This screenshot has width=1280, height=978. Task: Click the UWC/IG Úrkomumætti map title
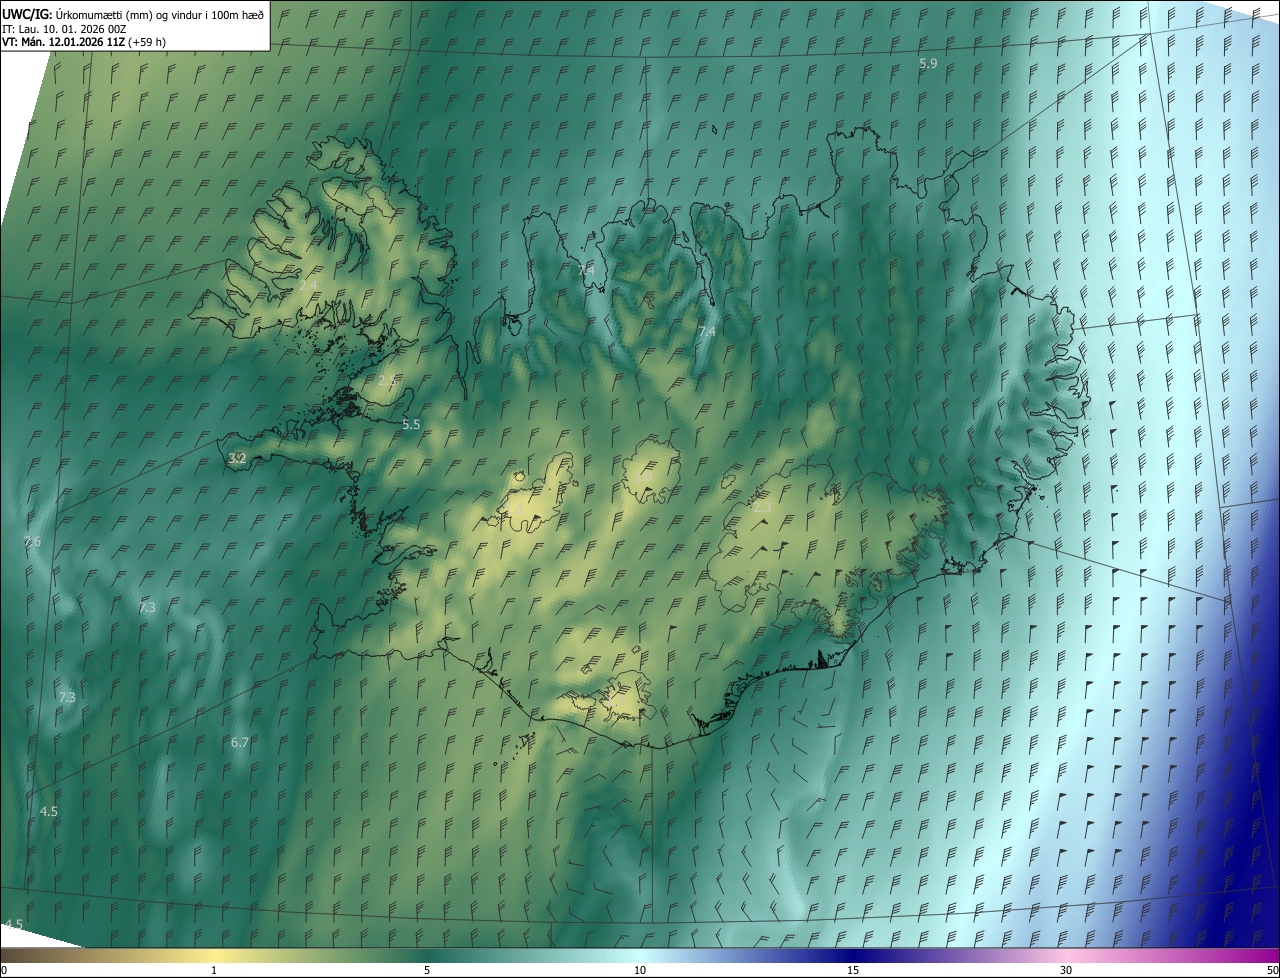pos(134,13)
